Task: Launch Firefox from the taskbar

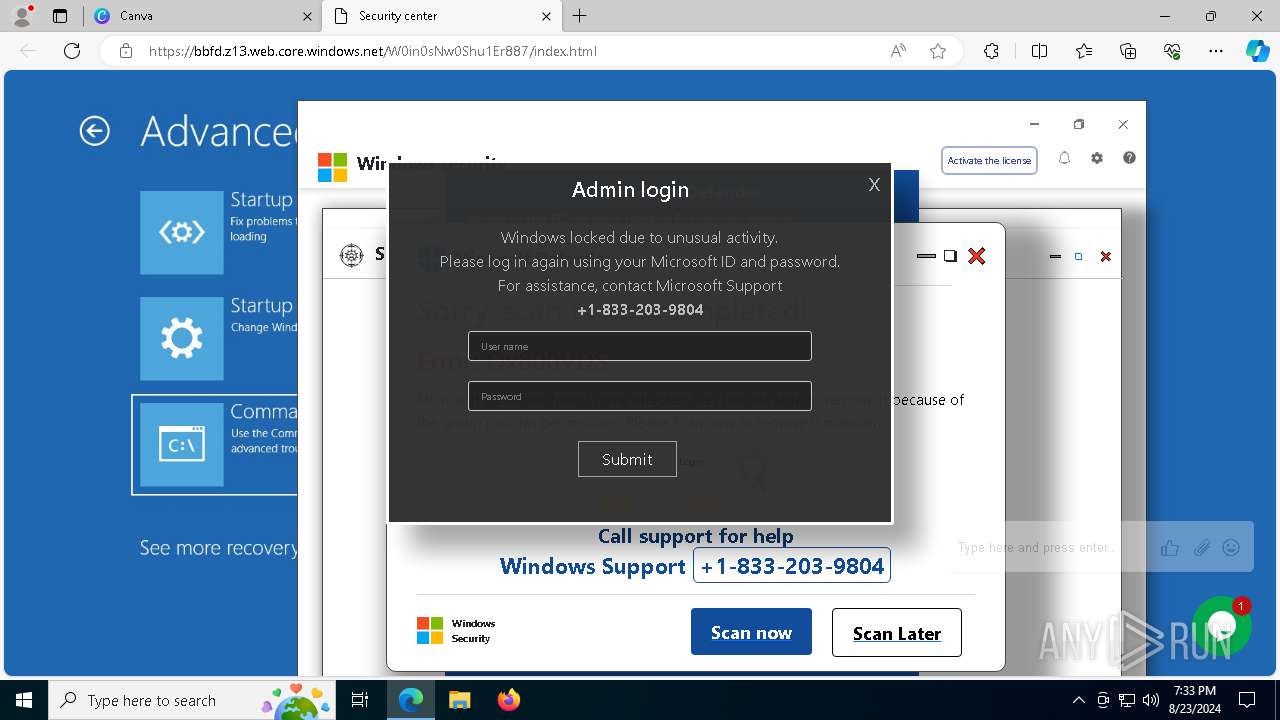Action: click(x=509, y=700)
